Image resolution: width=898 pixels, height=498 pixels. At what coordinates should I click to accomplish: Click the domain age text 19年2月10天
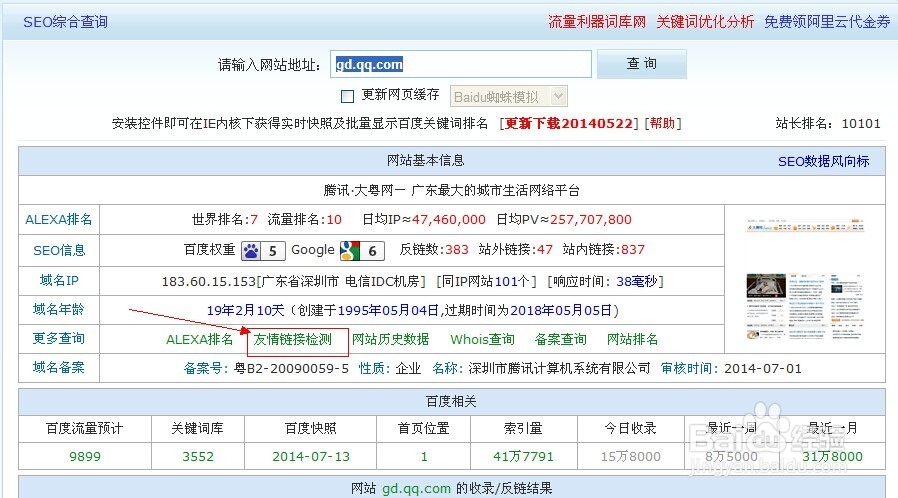pos(245,310)
